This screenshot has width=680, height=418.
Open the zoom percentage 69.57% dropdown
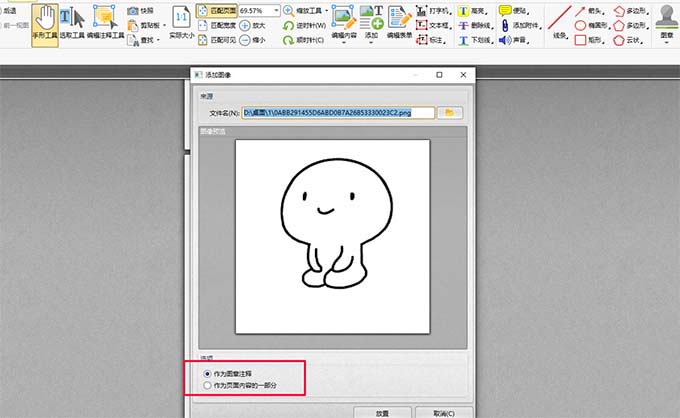point(275,10)
